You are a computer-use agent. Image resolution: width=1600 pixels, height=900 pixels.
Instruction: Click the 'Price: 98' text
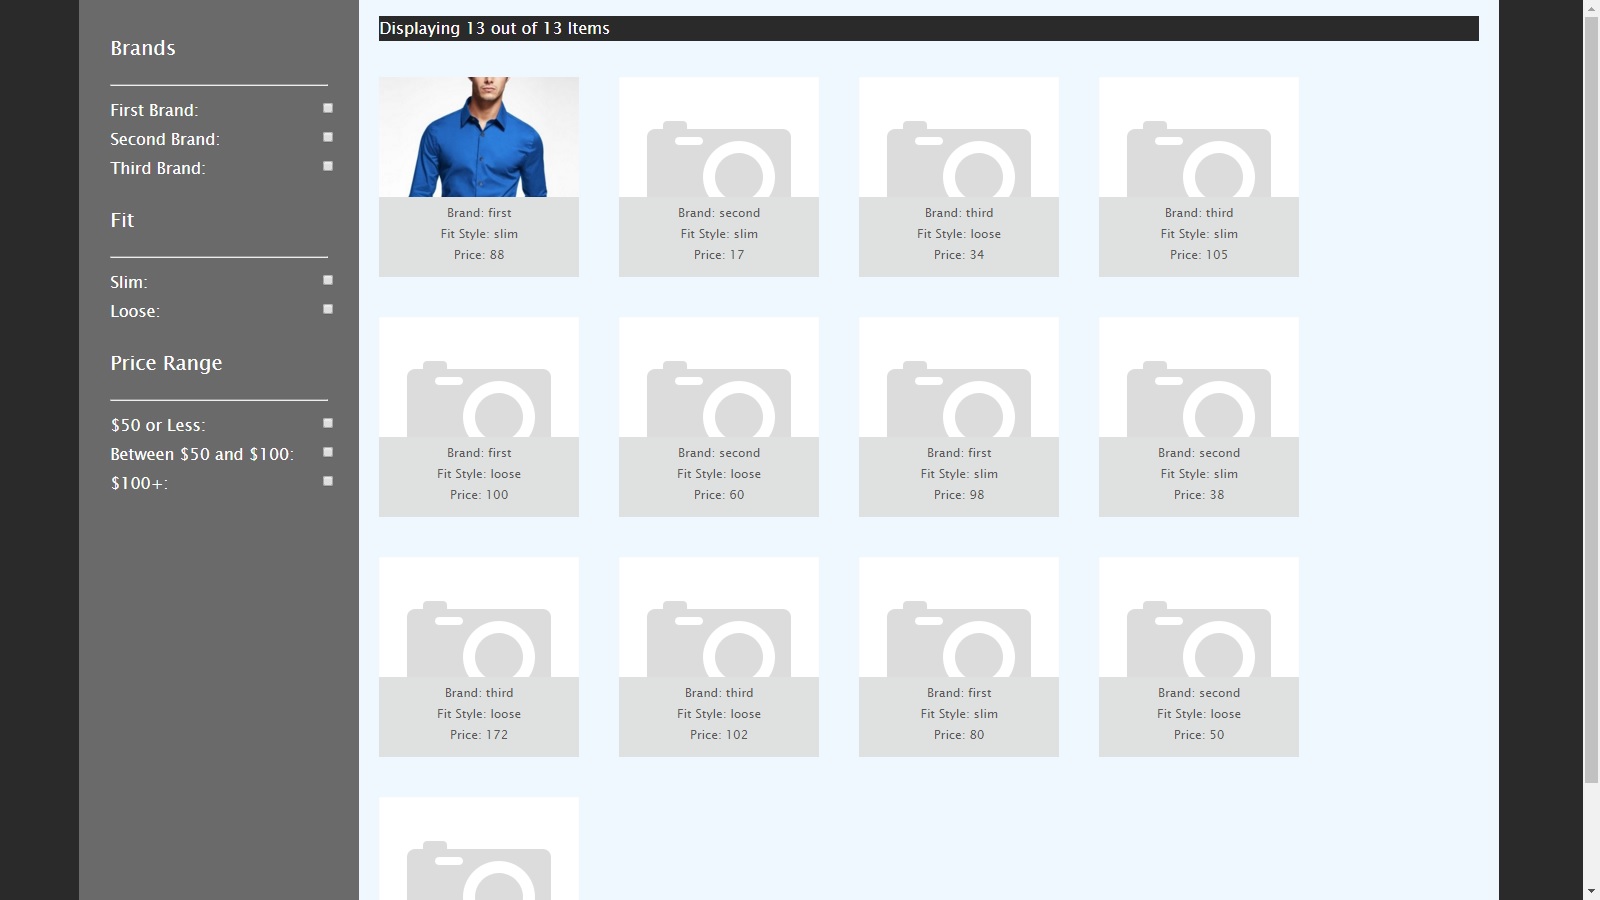[x=959, y=495]
